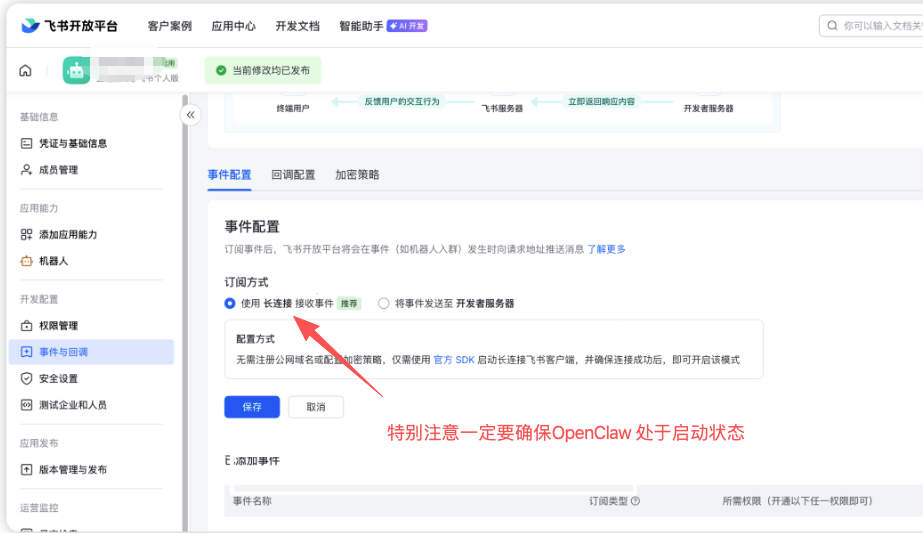Switch to the 加密策略 tab

(357, 175)
